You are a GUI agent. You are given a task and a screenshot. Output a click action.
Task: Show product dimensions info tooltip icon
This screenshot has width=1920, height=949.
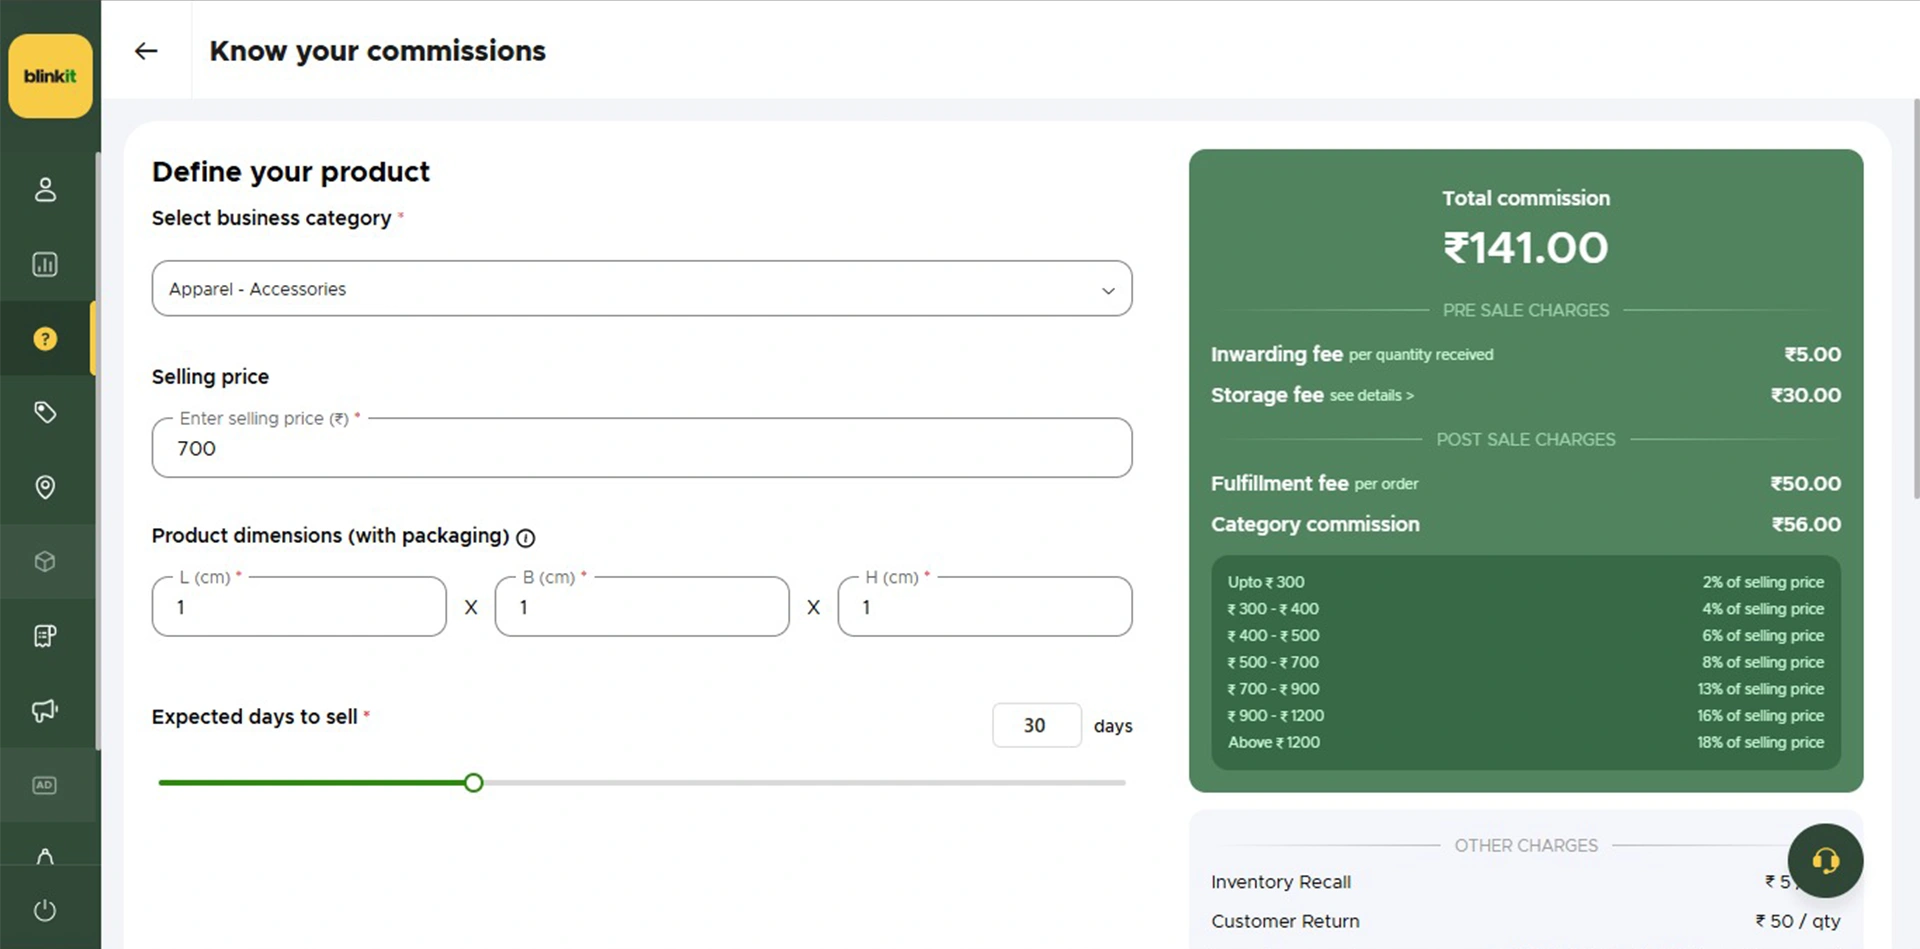pos(526,538)
